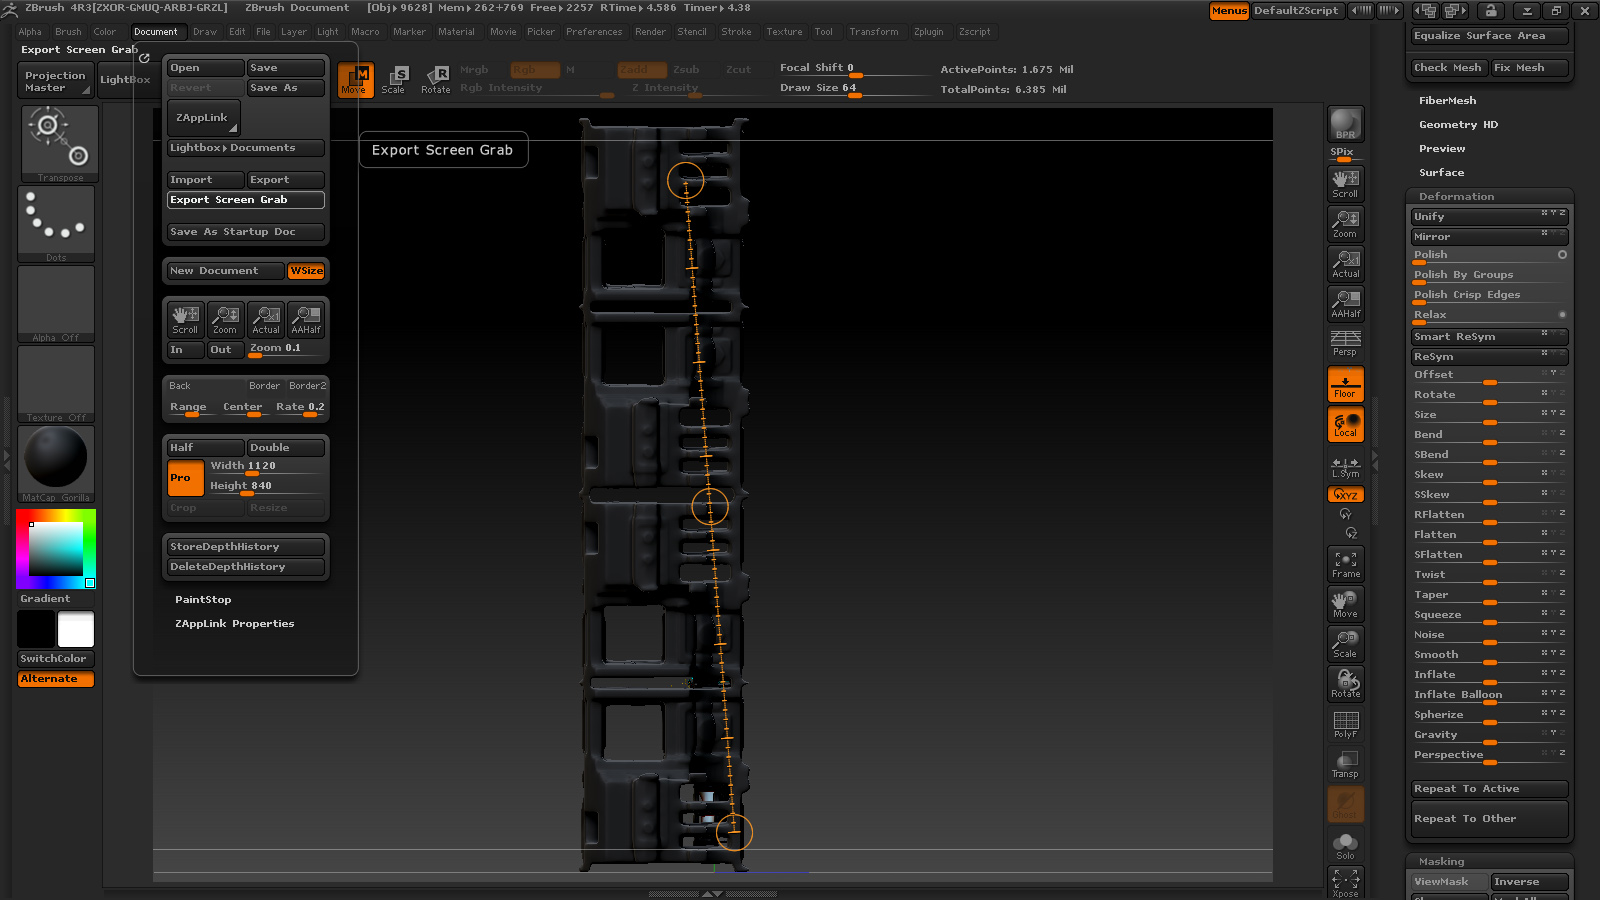Click the Transp transparency icon

point(1345,764)
